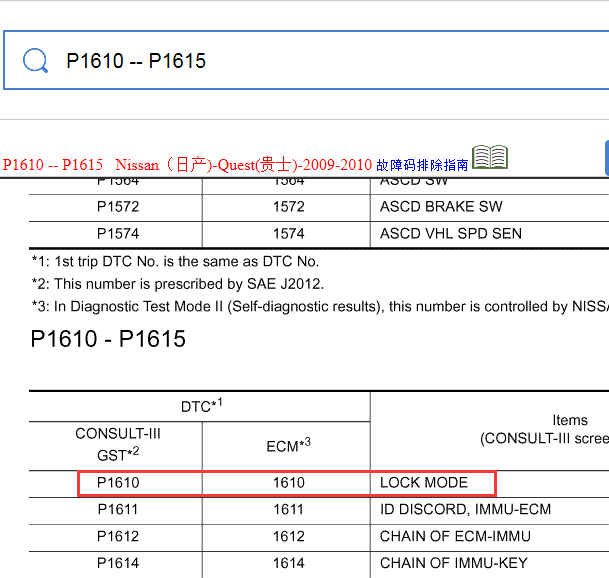The width and height of the screenshot is (609, 578).
Task: Select the 1572 ECM code cell
Action: 289,207
